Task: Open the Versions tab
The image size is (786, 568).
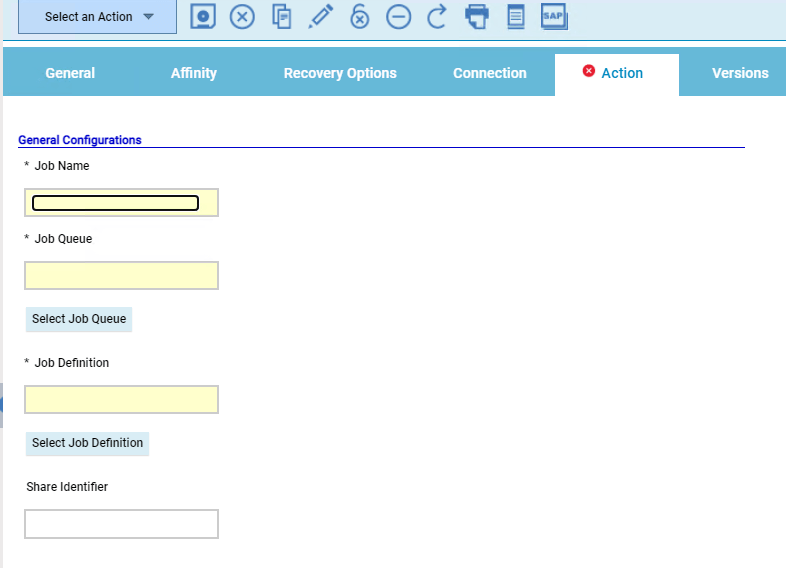Action: [x=740, y=73]
